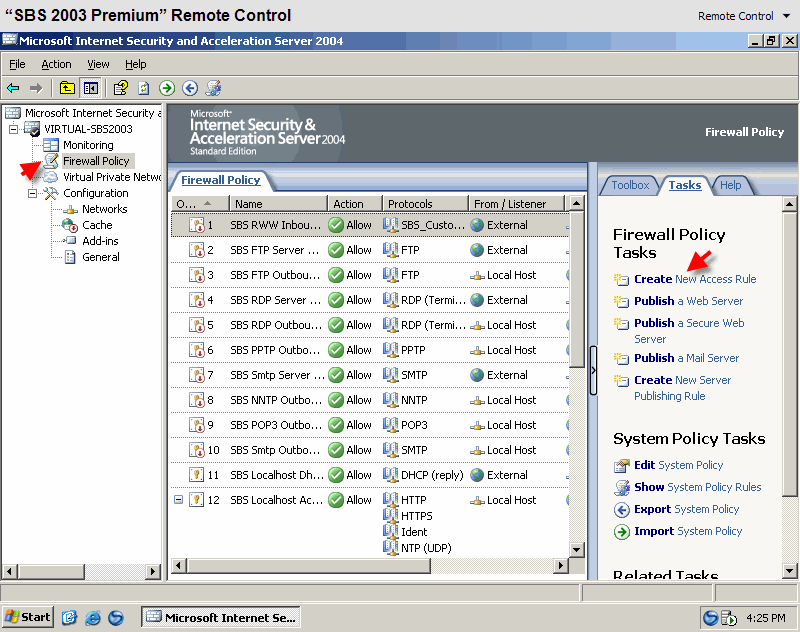This screenshot has height=632, width=800.
Task: Click the green Import arrow toolbar icon
Action: pos(167,88)
